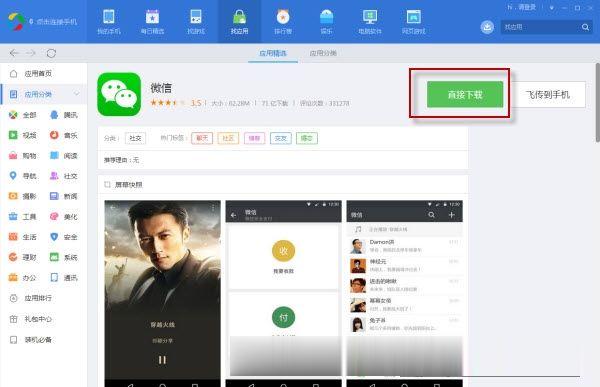
Task: Open 应用排行 app rankings in sidebar
Action: point(31,298)
